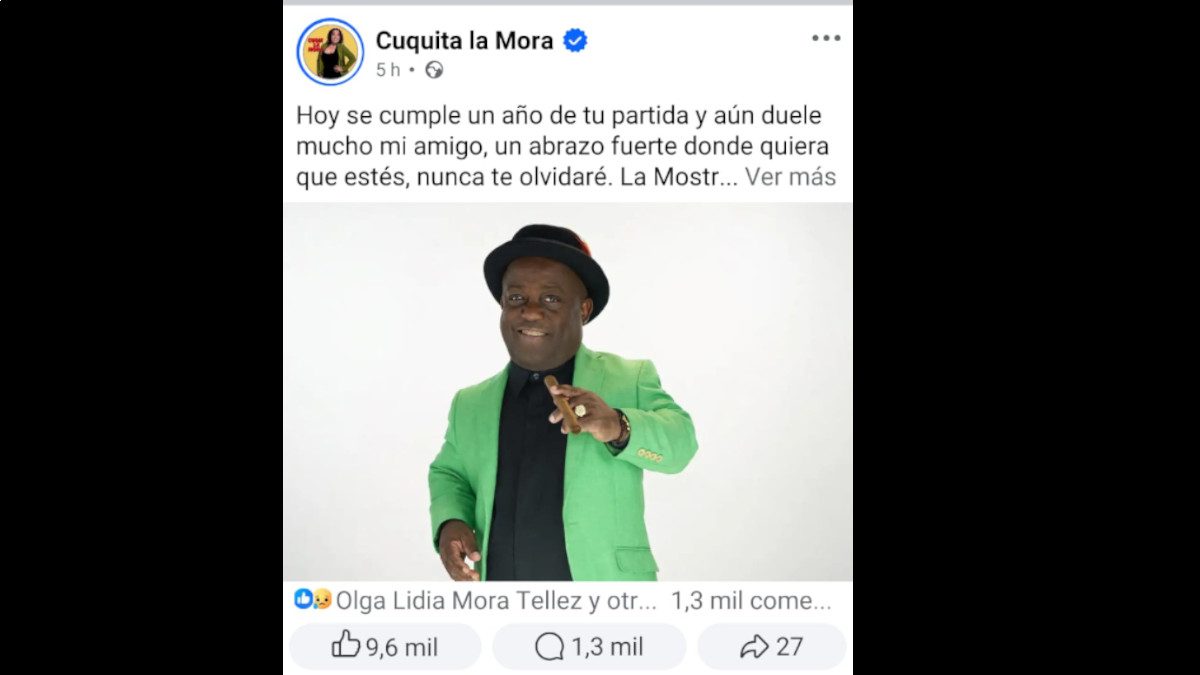Screen dimensions: 1200x675
Task: Click the blue verified badge
Action: (575, 41)
